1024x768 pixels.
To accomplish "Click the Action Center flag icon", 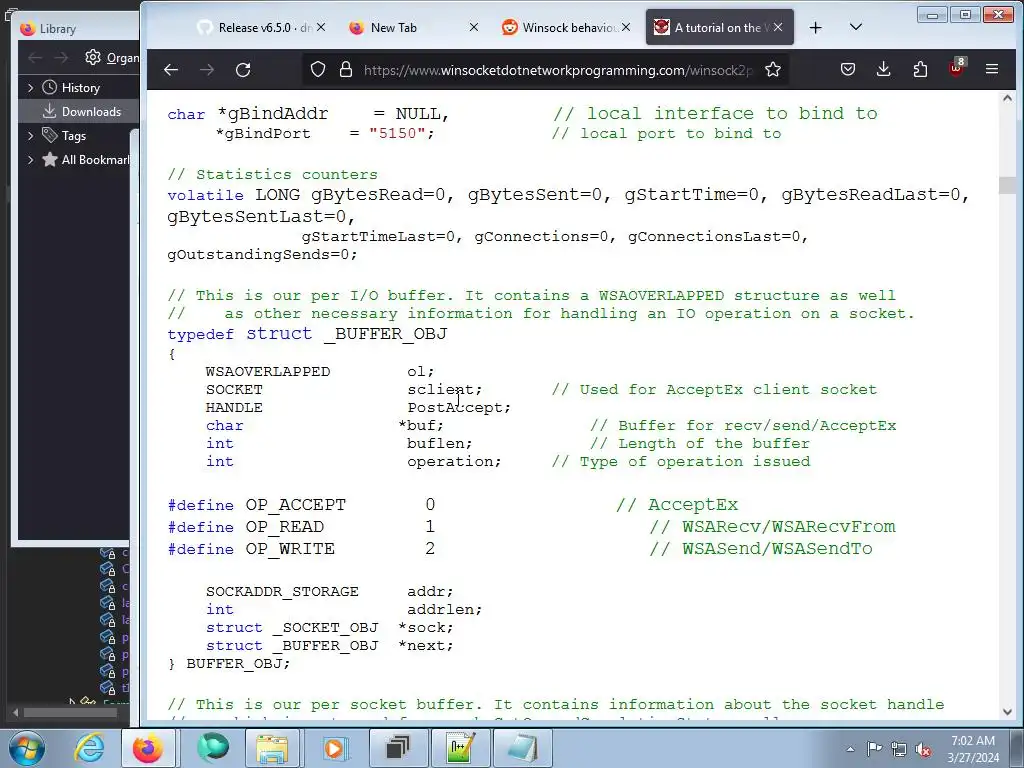I will (x=874, y=749).
